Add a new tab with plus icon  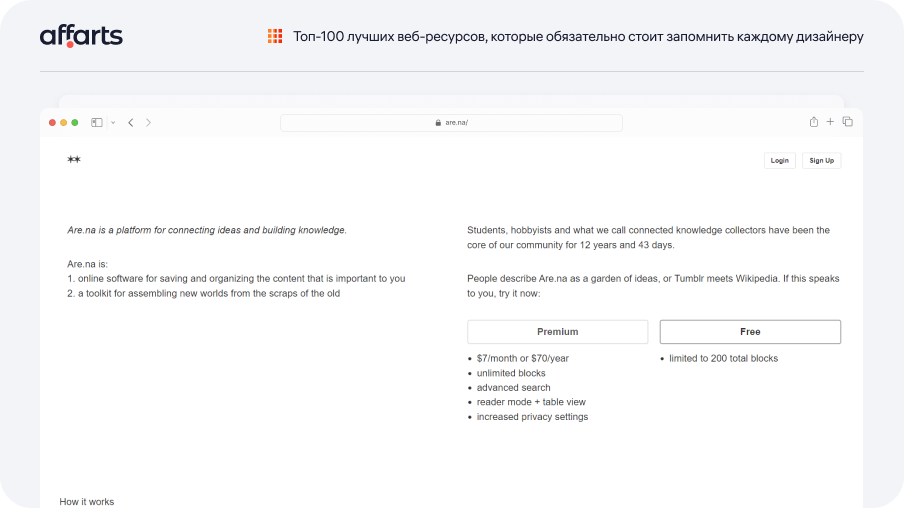830,122
